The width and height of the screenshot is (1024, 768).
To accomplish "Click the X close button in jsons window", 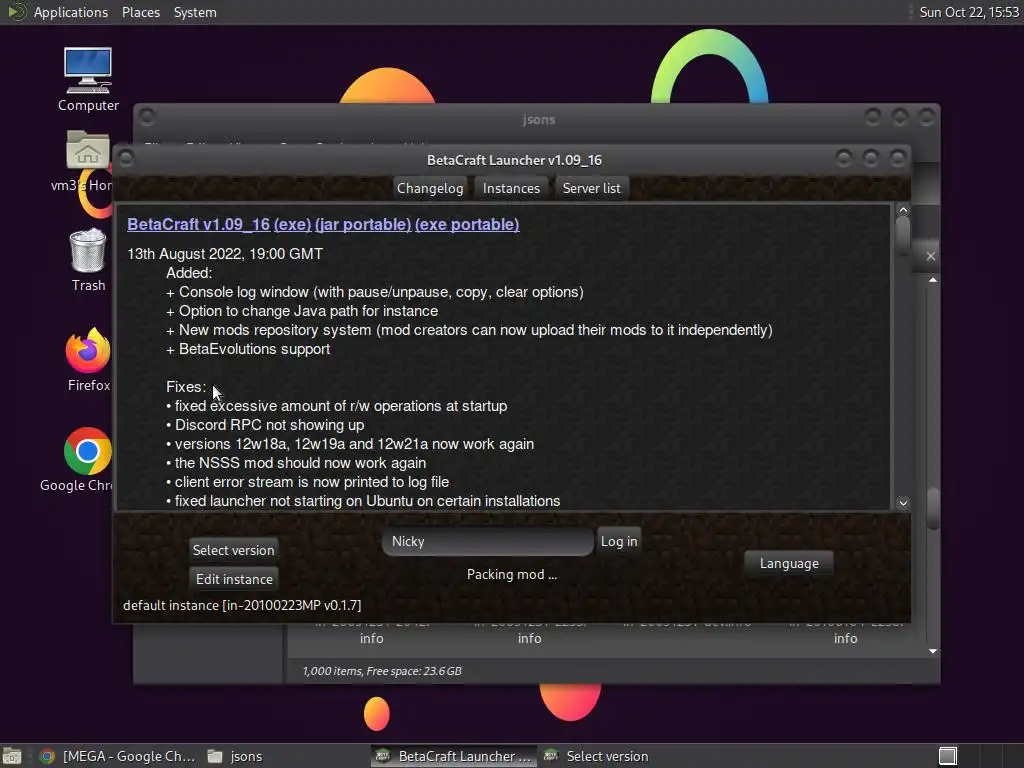I will click(x=931, y=256).
